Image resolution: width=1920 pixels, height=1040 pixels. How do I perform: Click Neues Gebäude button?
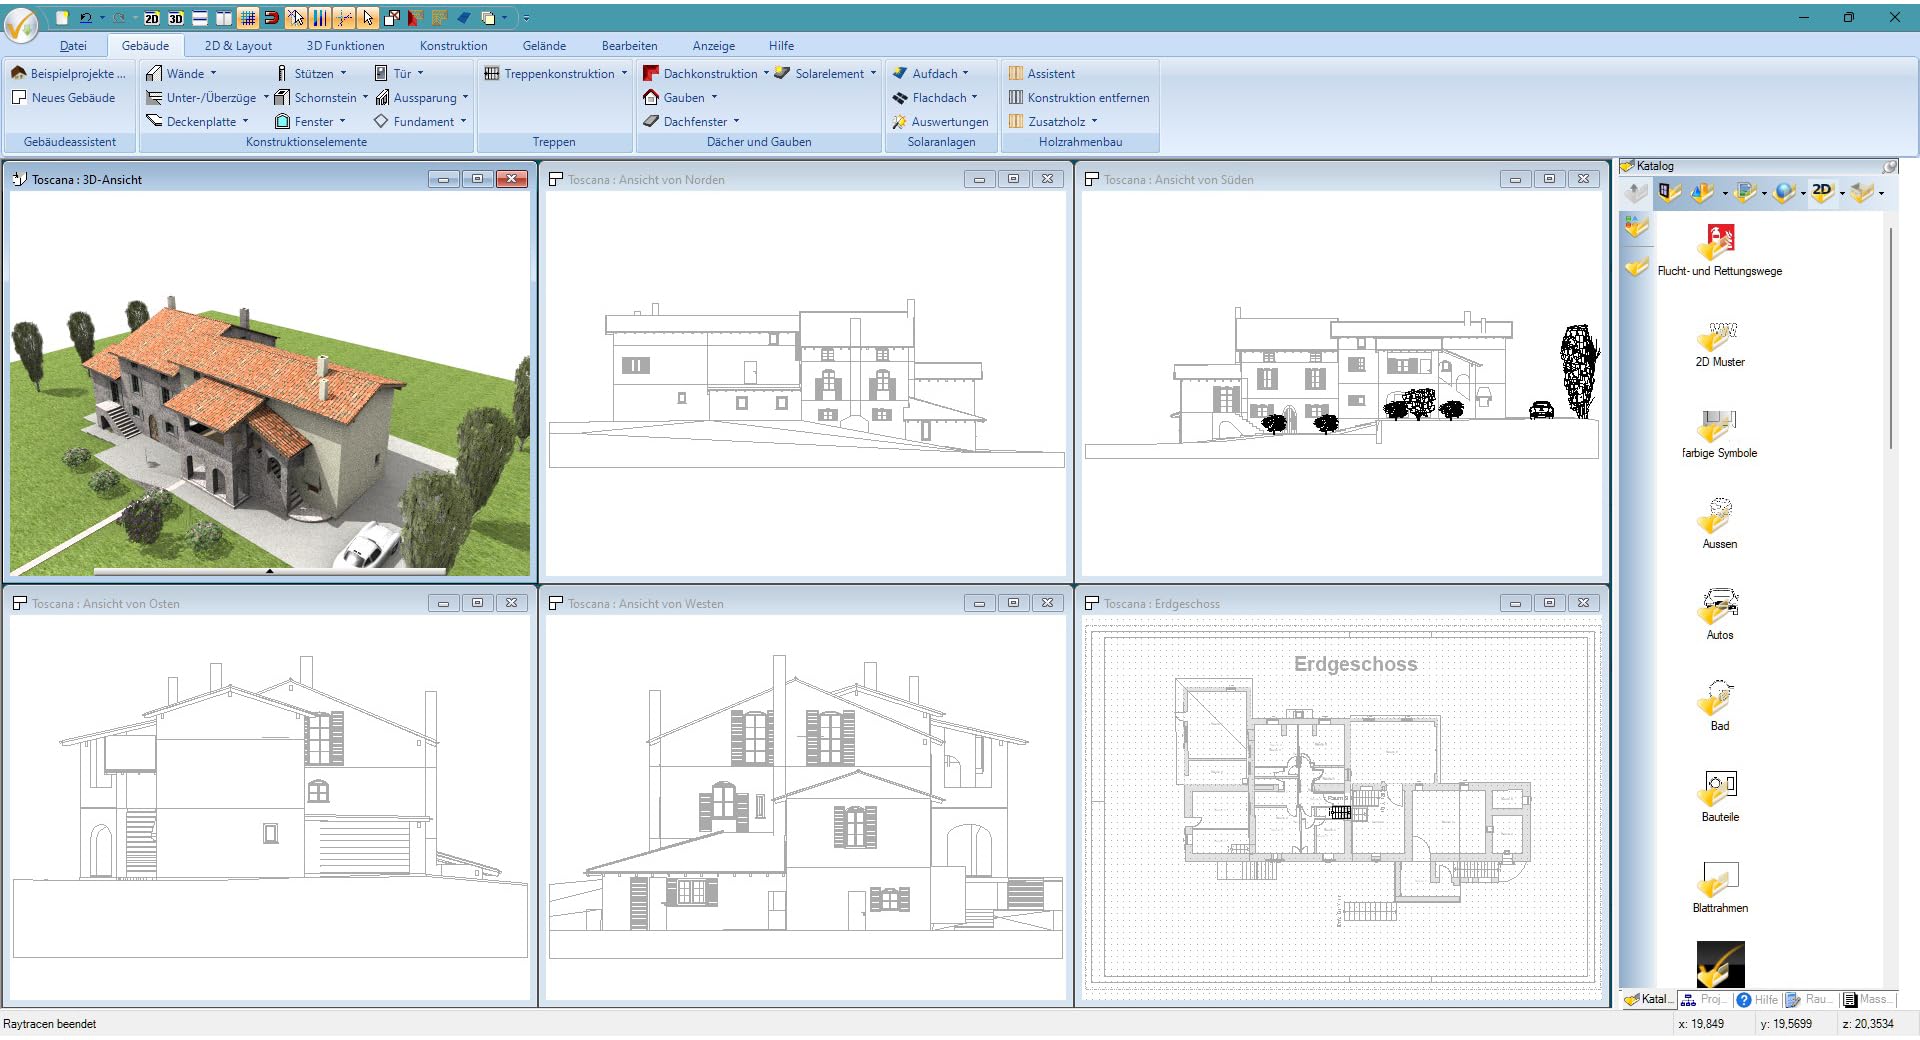click(63, 98)
